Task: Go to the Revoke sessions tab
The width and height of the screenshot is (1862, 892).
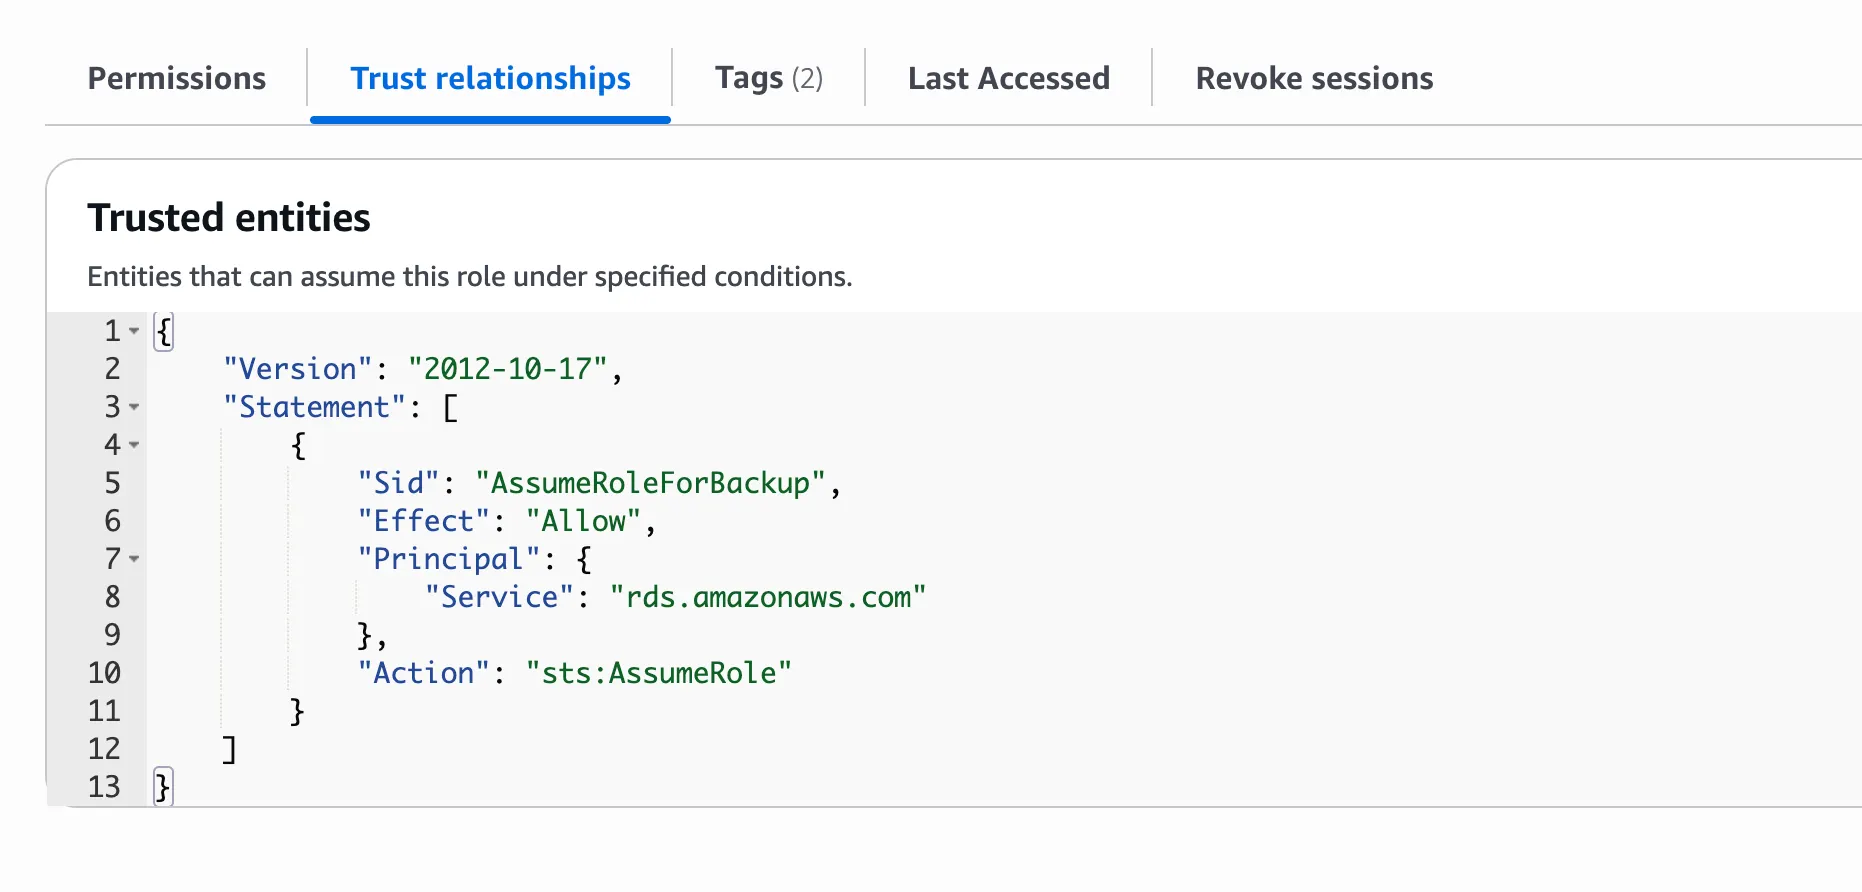Action: click(1314, 78)
